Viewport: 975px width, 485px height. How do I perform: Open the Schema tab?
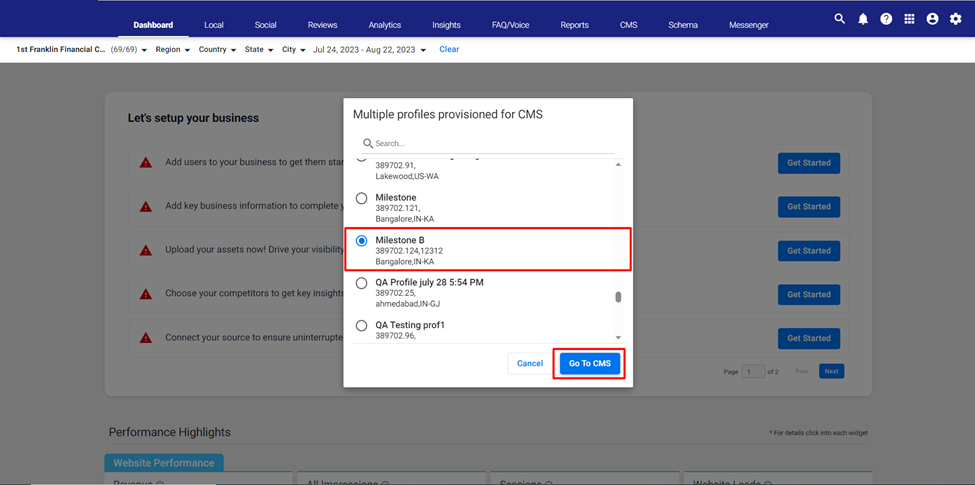pyautogui.click(x=683, y=25)
